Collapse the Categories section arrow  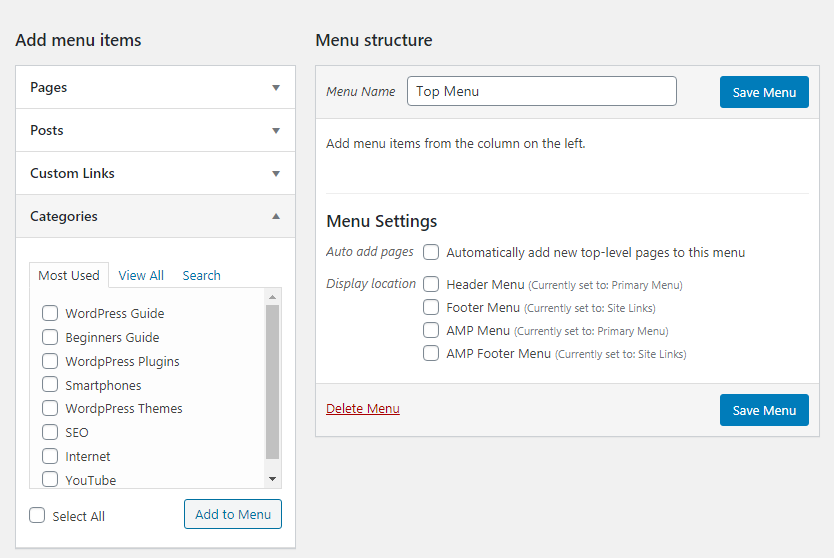pos(276,216)
